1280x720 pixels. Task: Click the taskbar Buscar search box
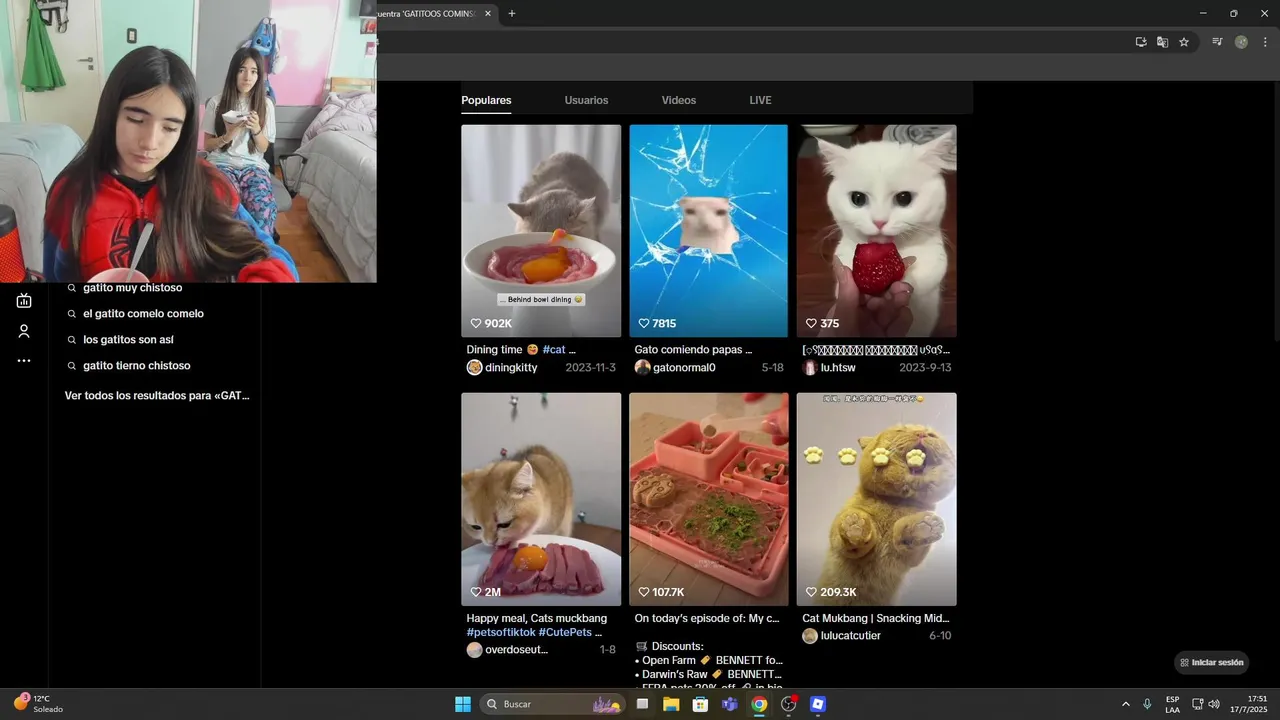tap(554, 704)
